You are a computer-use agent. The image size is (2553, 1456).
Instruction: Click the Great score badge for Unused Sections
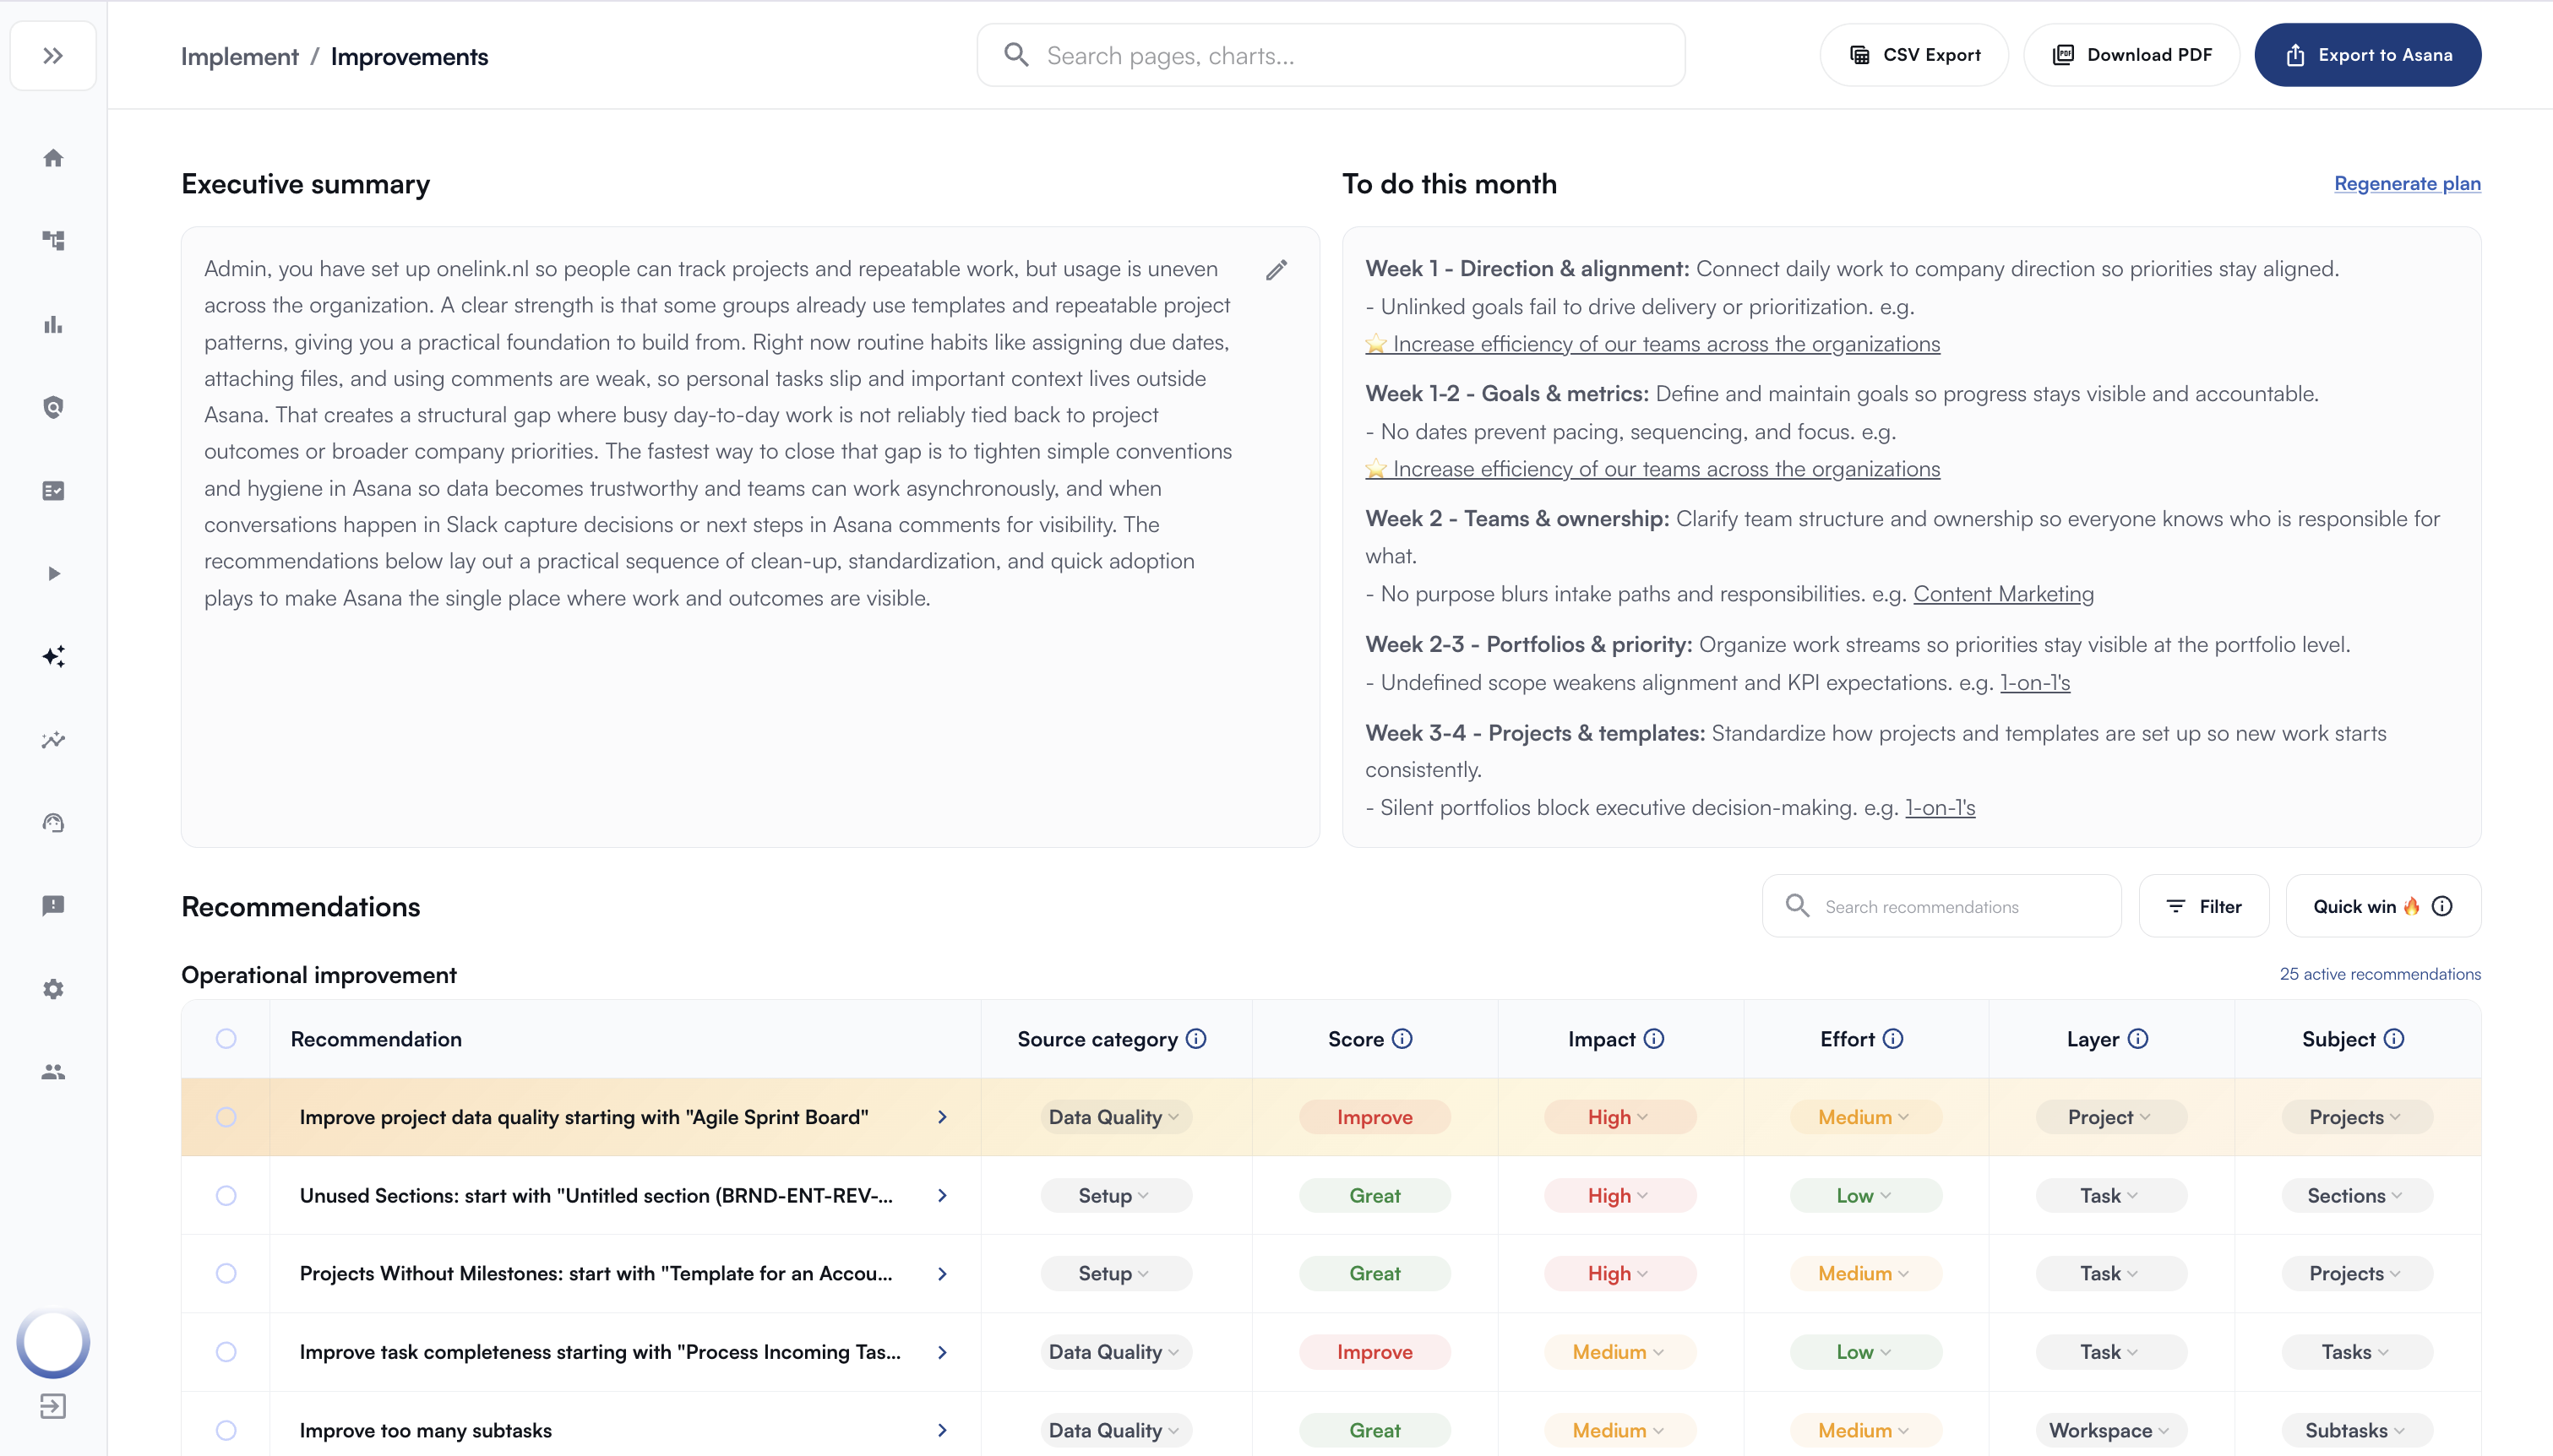tap(1374, 1196)
